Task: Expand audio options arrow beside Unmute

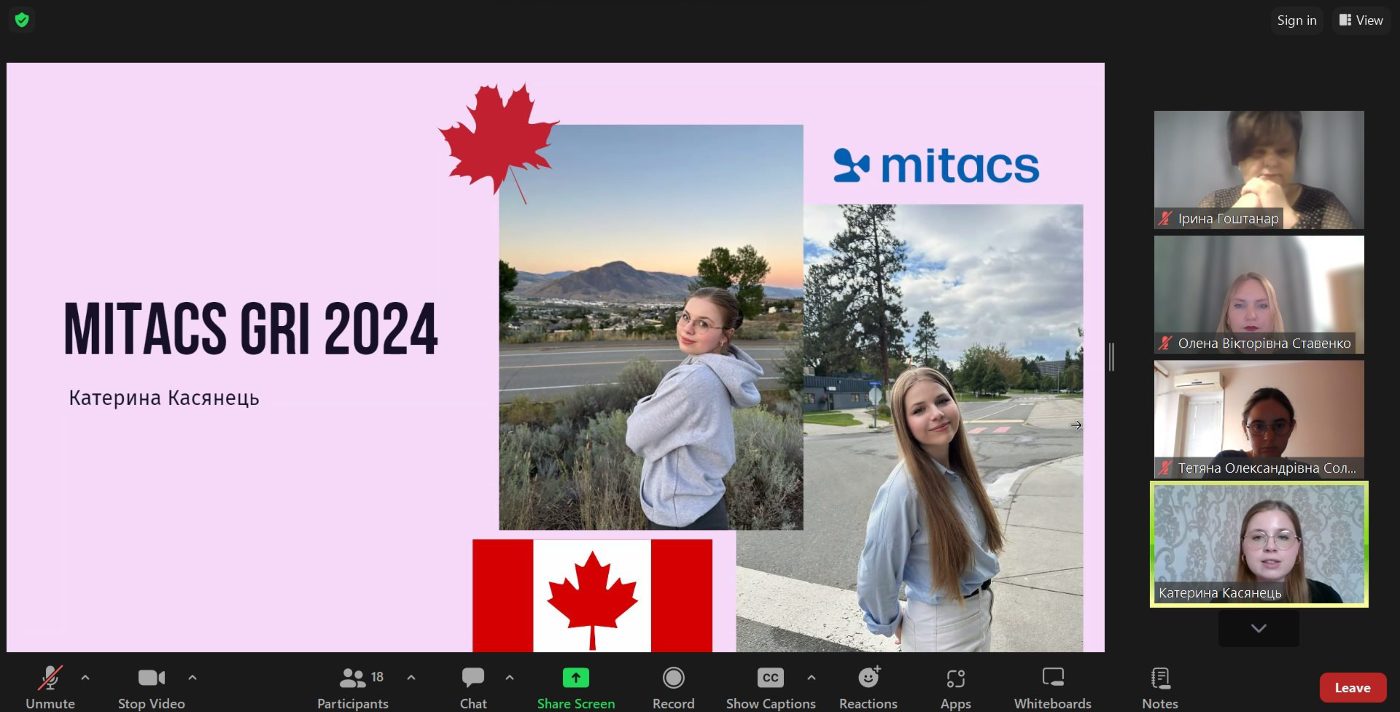Action: point(85,677)
